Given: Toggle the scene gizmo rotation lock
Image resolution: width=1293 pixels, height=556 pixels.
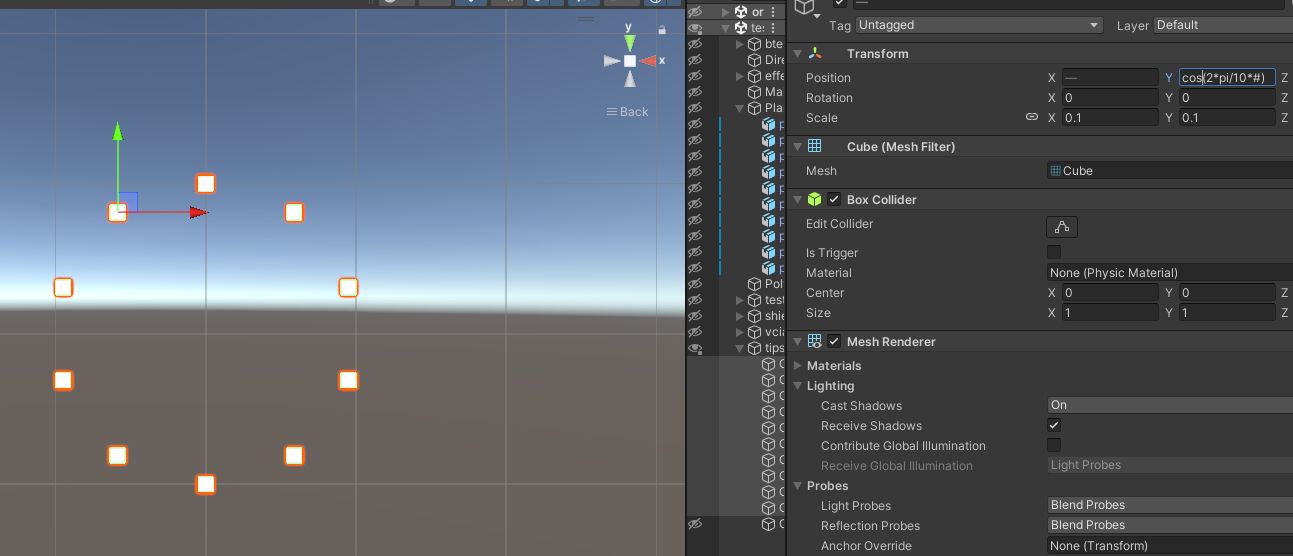Looking at the screenshot, I should pos(662,30).
